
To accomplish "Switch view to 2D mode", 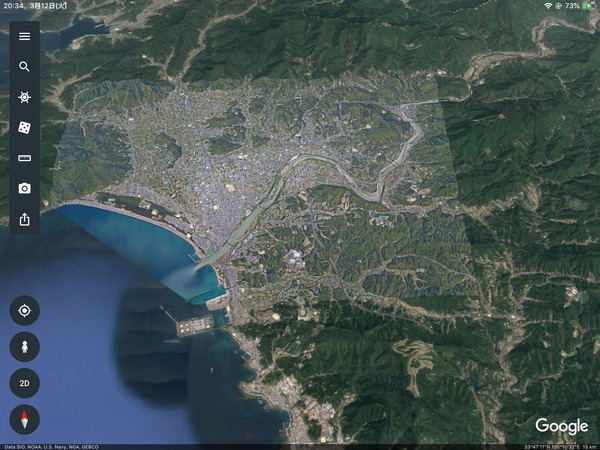I will click(x=24, y=383).
